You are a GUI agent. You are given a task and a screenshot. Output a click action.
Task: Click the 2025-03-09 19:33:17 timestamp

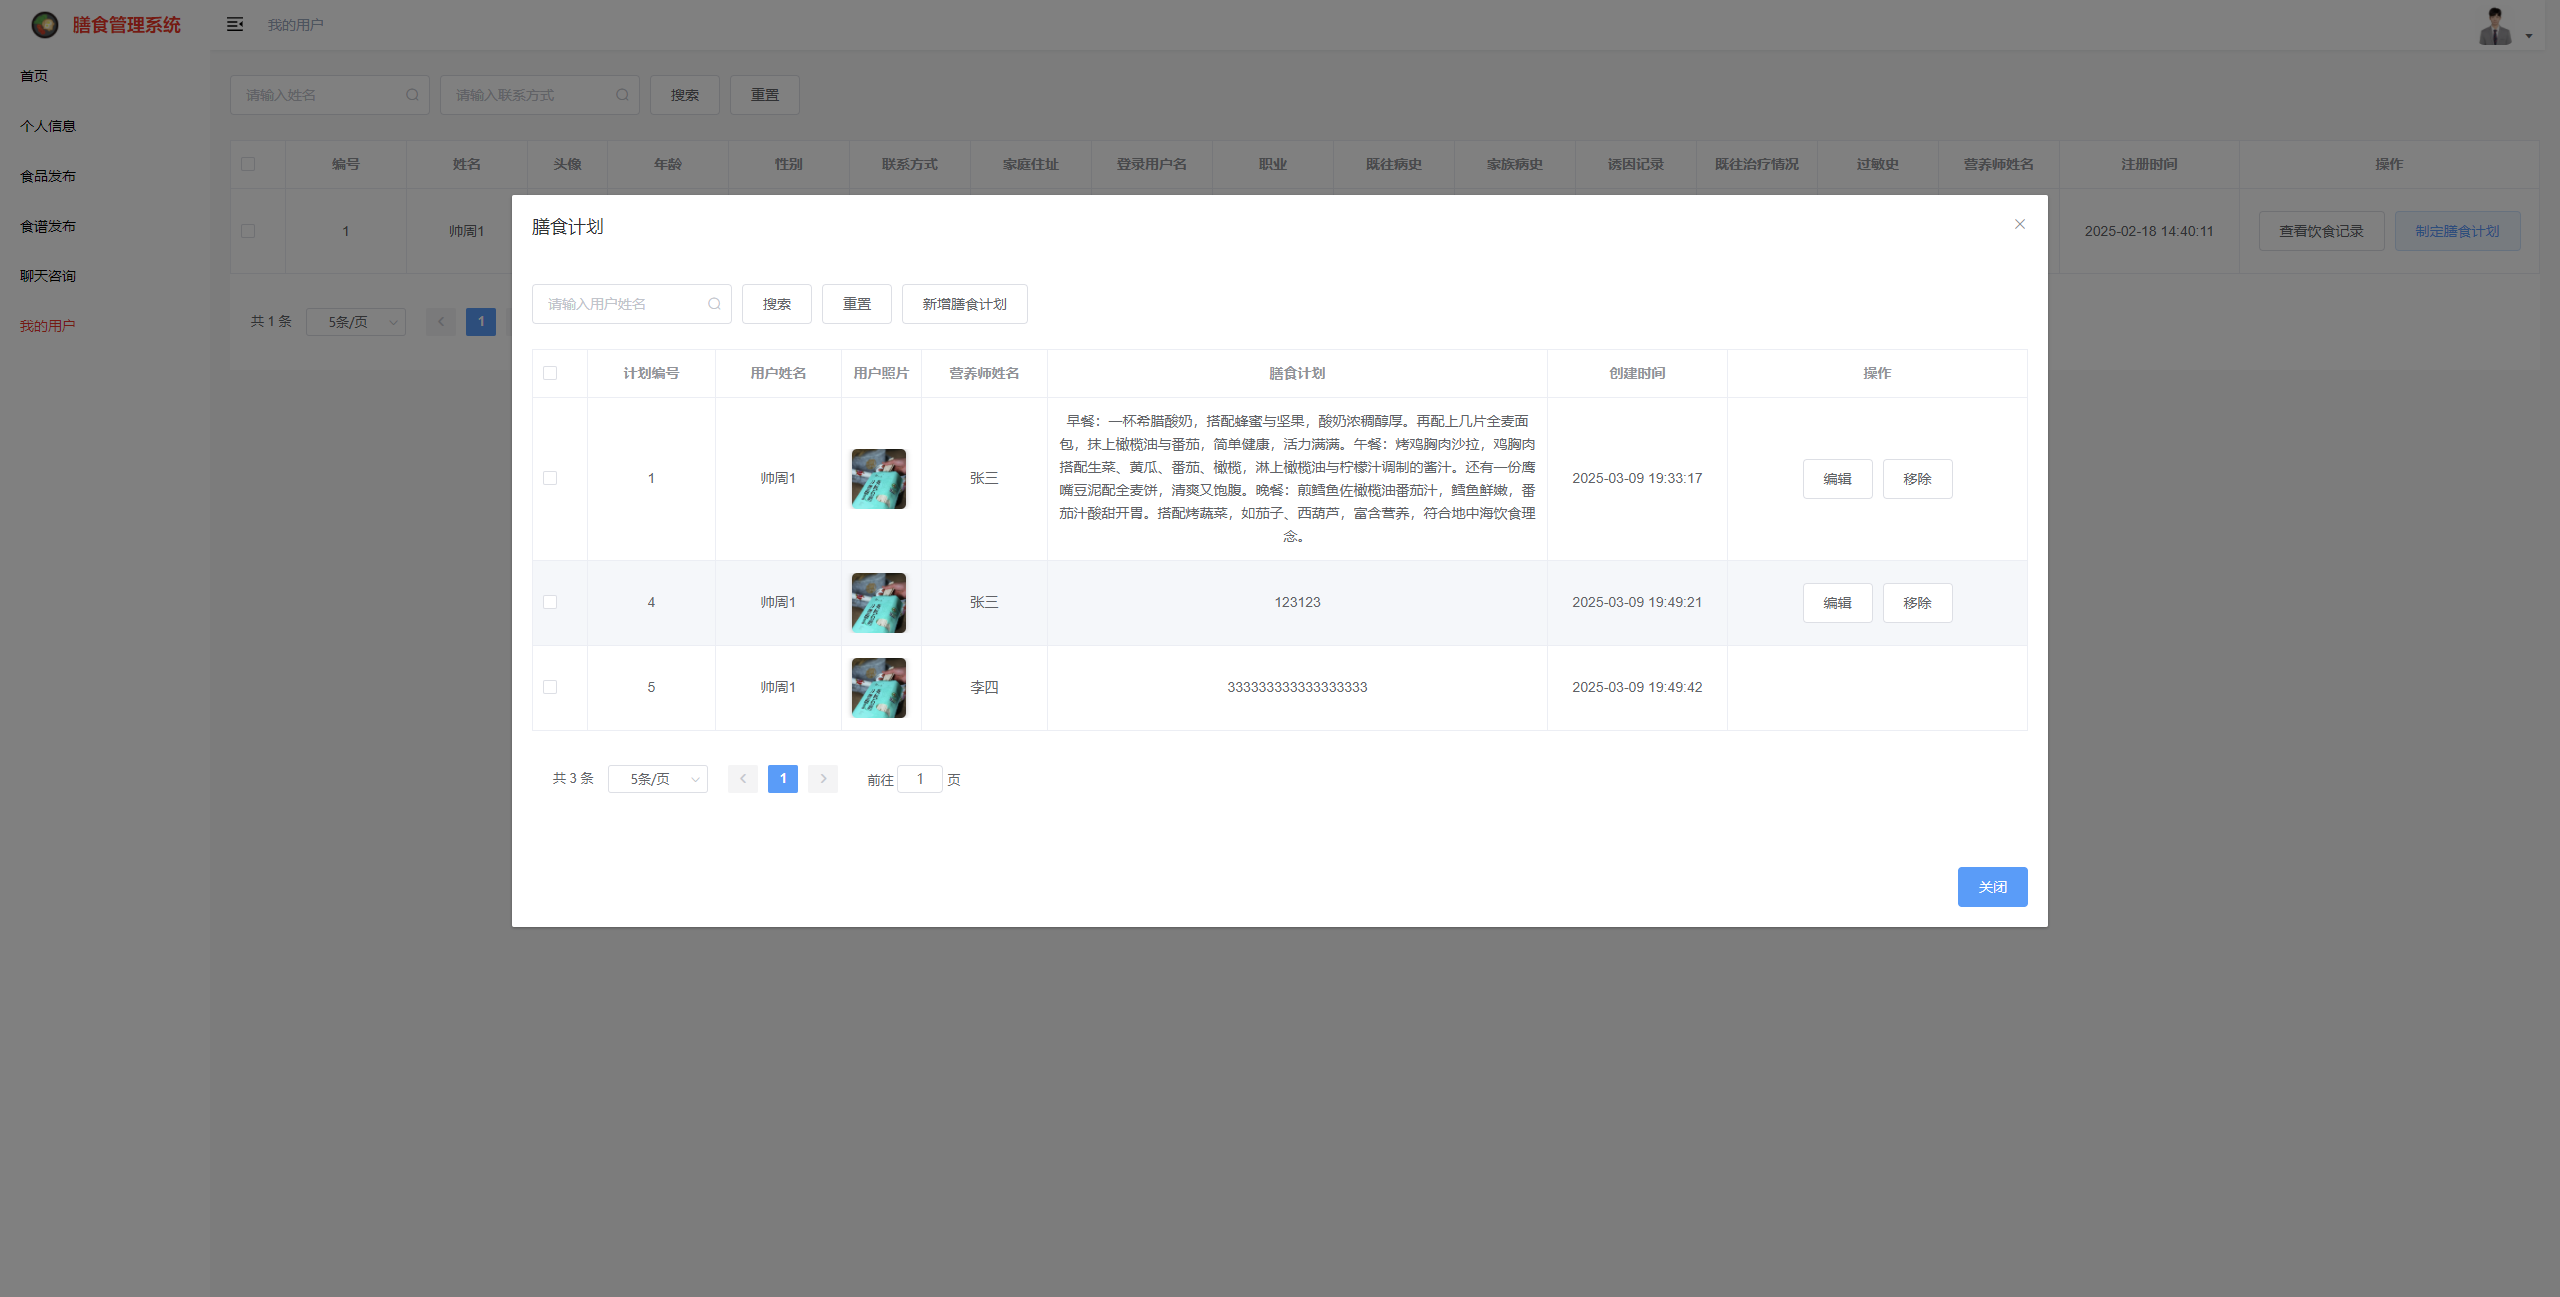[1637, 478]
